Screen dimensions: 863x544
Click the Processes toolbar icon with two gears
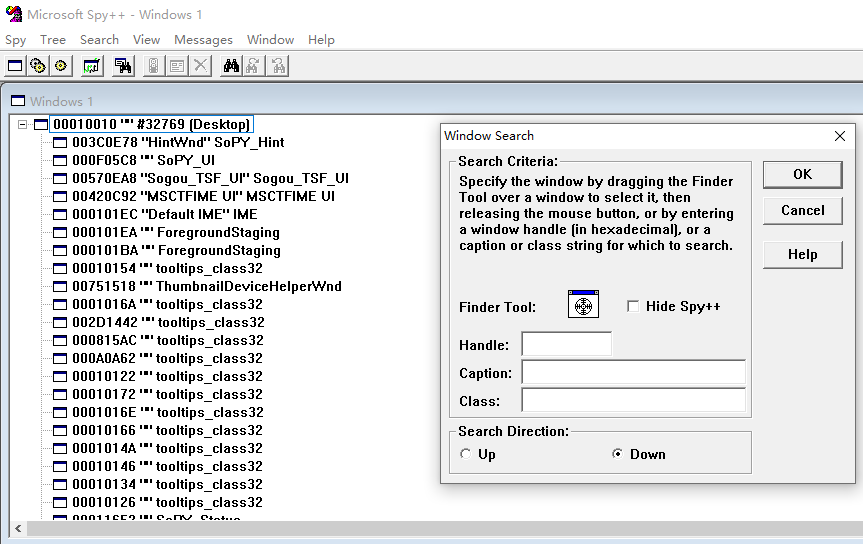(x=38, y=66)
